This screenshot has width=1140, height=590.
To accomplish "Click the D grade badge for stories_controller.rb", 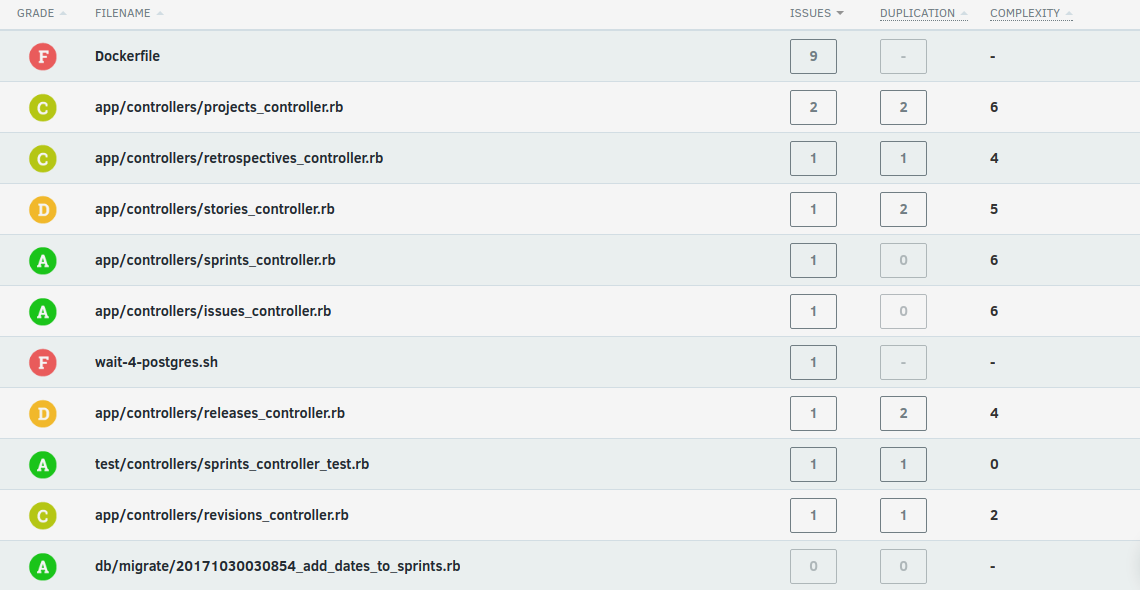I will [x=42, y=210].
